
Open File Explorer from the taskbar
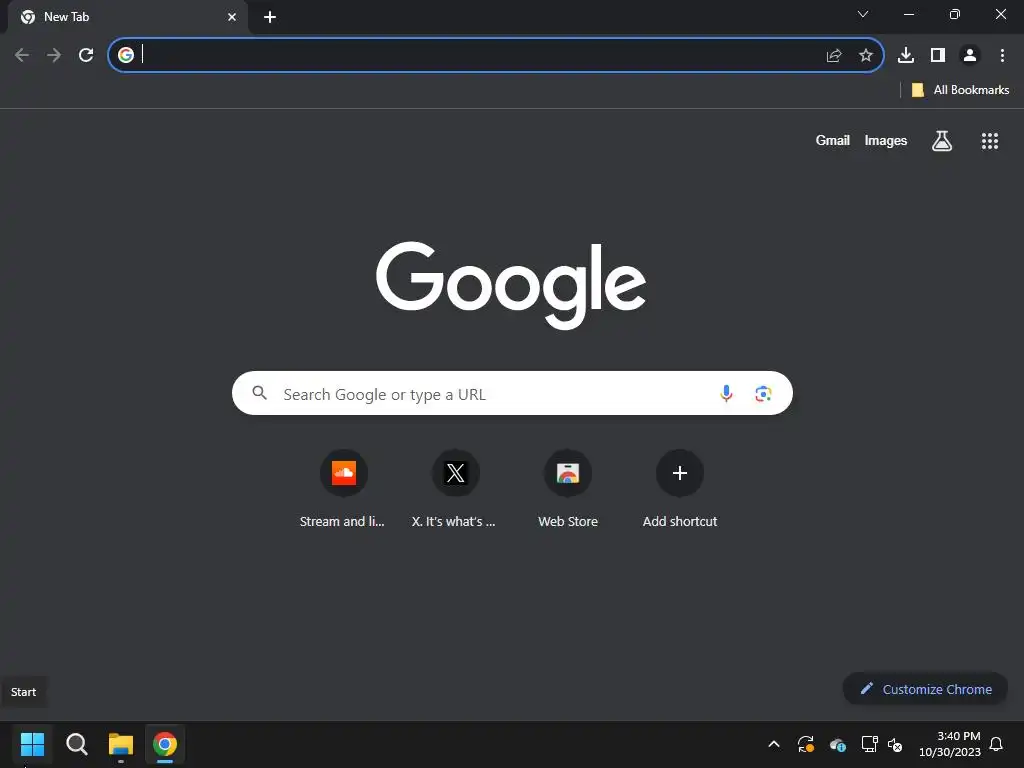(121, 744)
